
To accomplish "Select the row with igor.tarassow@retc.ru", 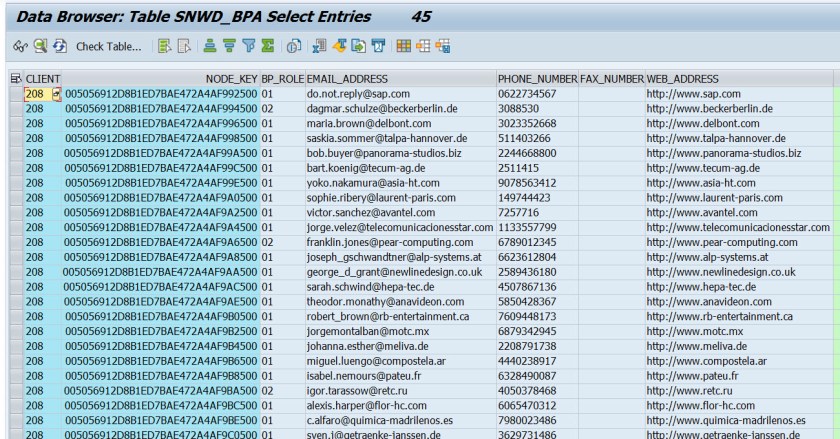I will [16, 391].
